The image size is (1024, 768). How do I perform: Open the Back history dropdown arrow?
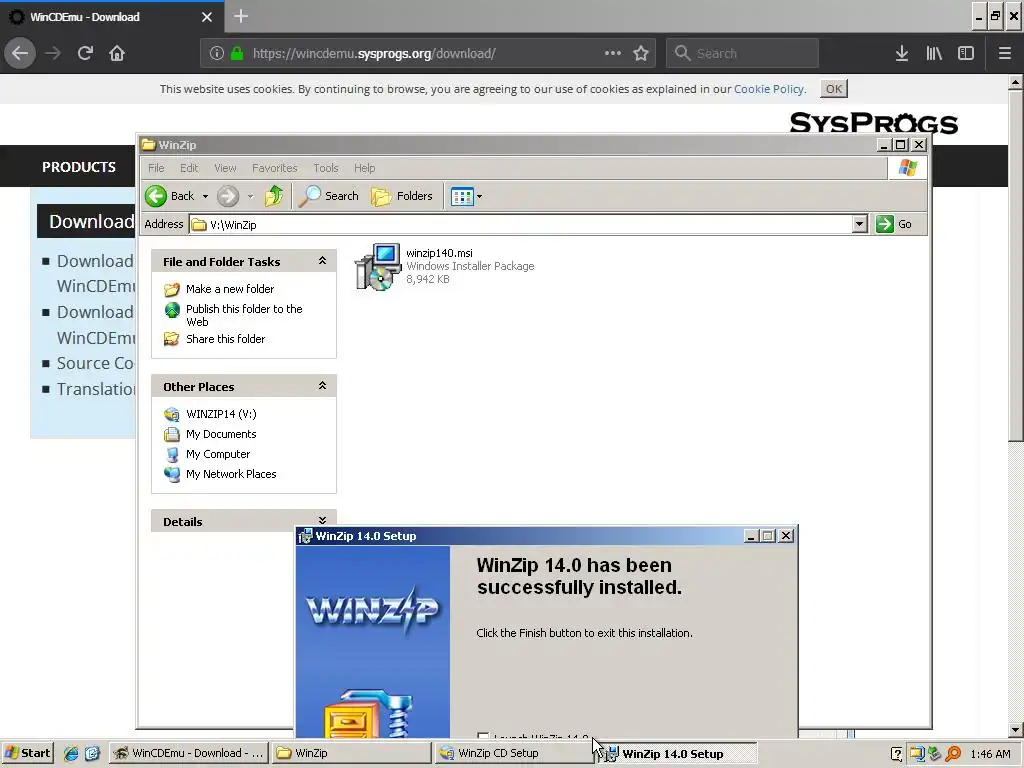(x=205, y=196)
